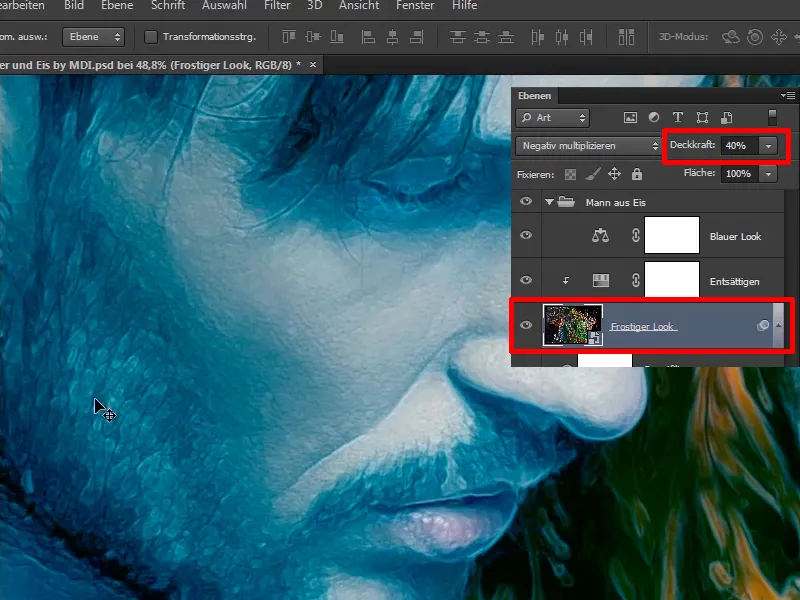Toggle layer filtering switch on/off
This screenshot has width=800, height=600.
point(772,117)
